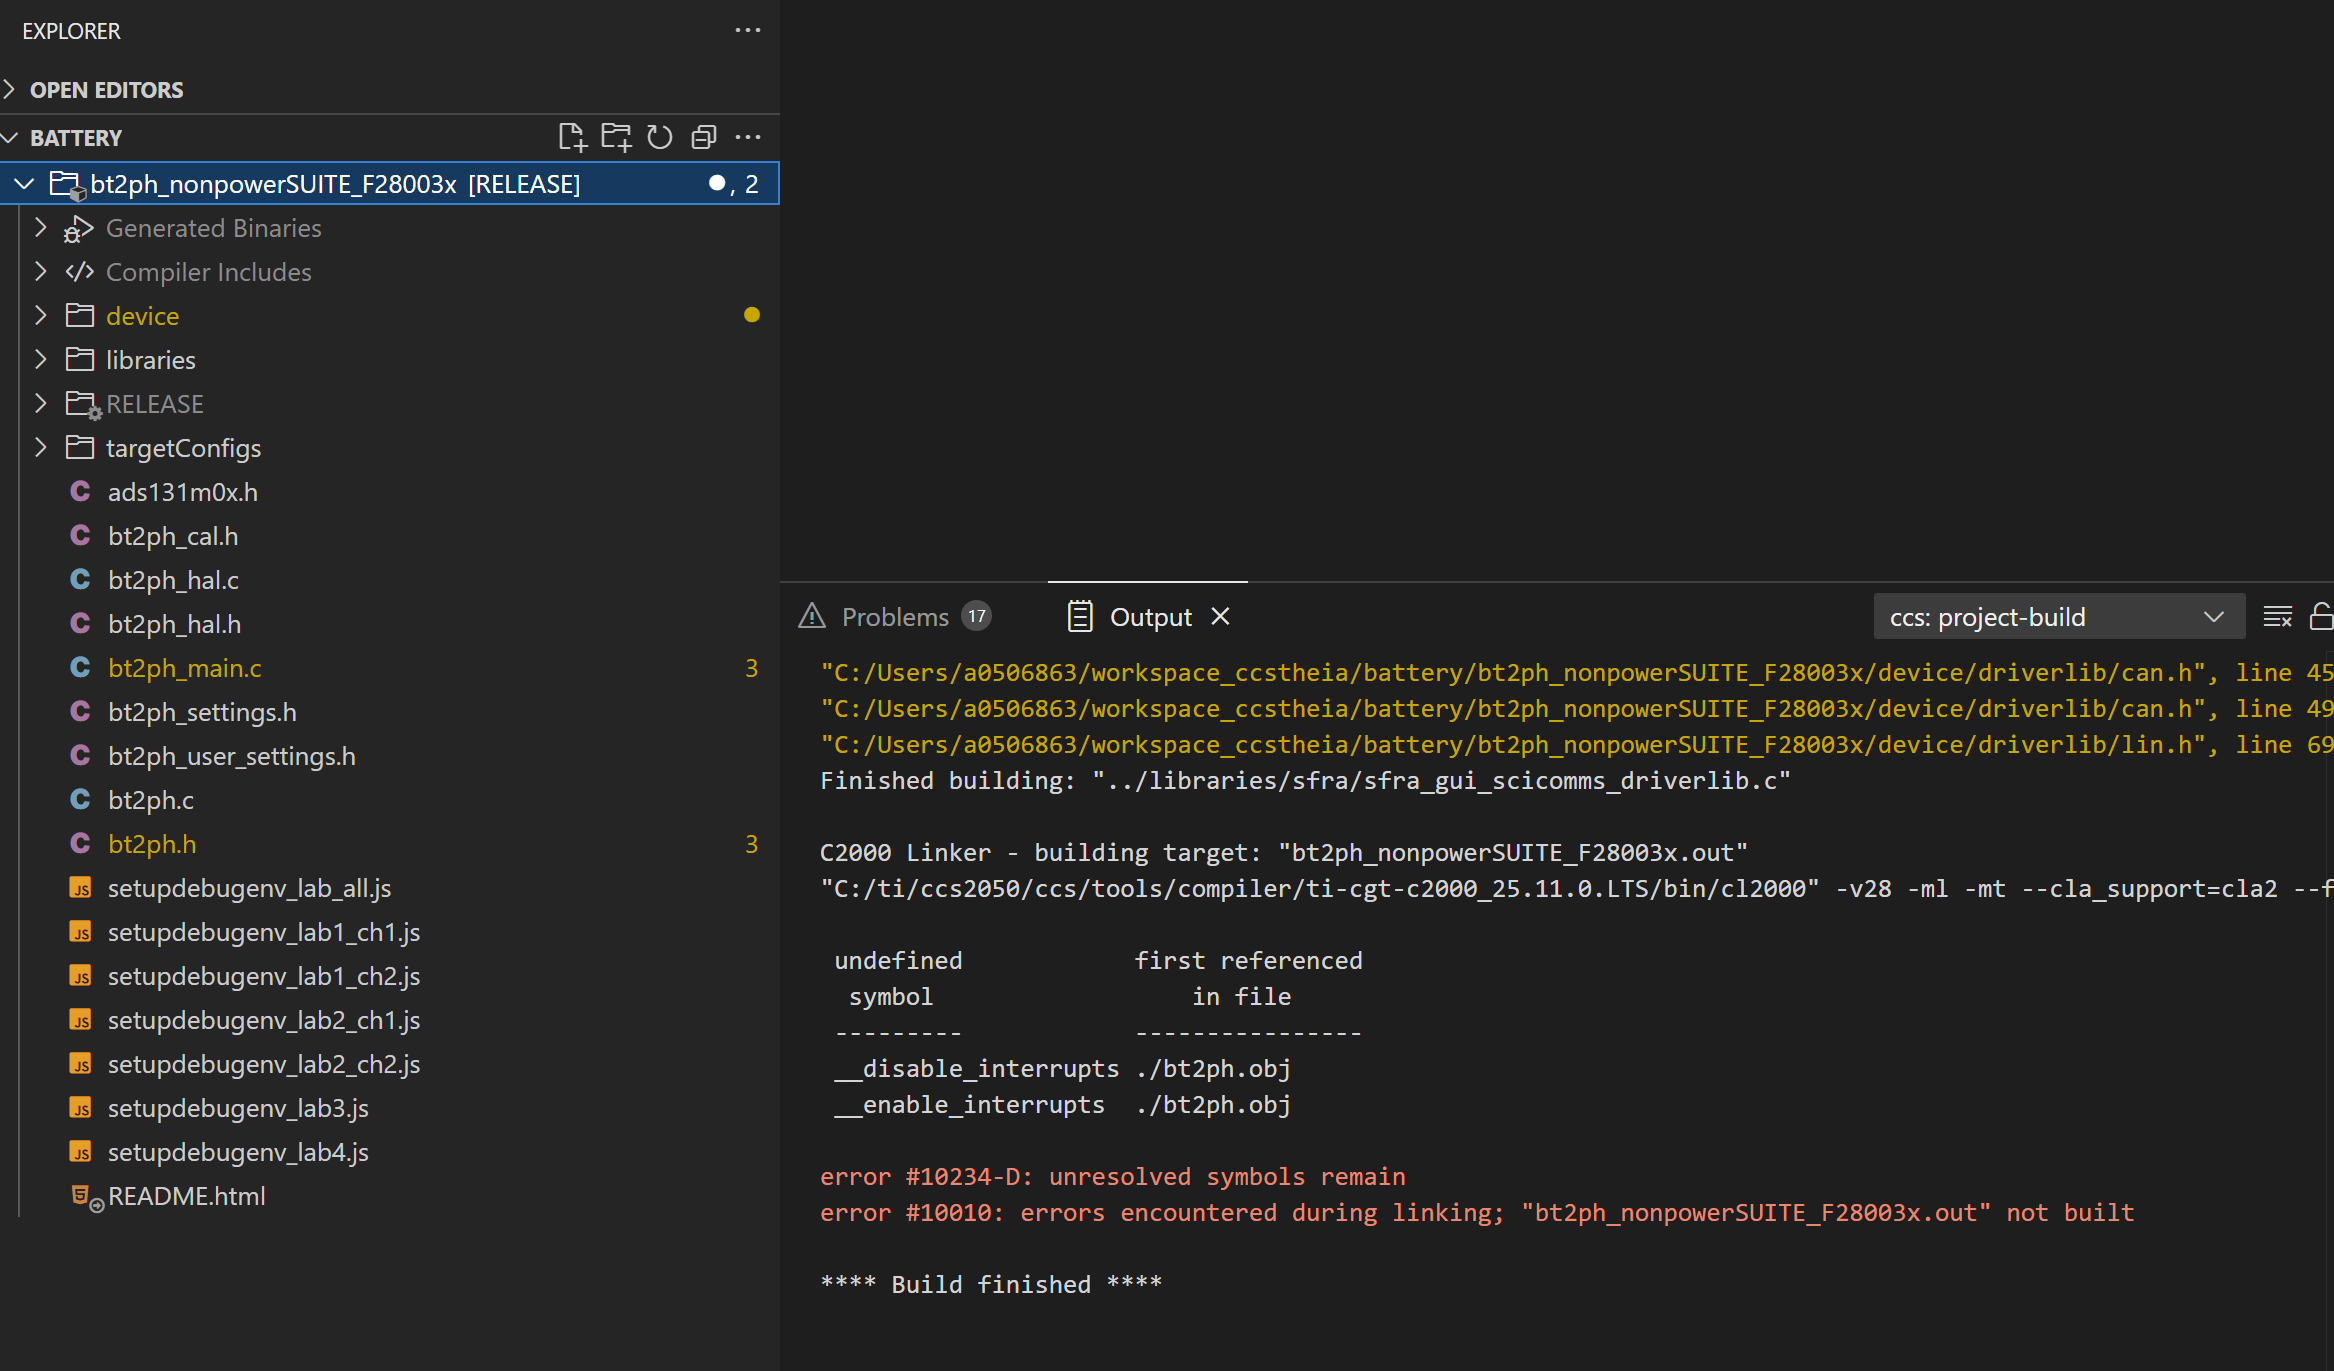Open setupdebugenv_lab2_ch1.js script
Viewport: 2334px width, 1371px height.
(x=264, y=1020)
